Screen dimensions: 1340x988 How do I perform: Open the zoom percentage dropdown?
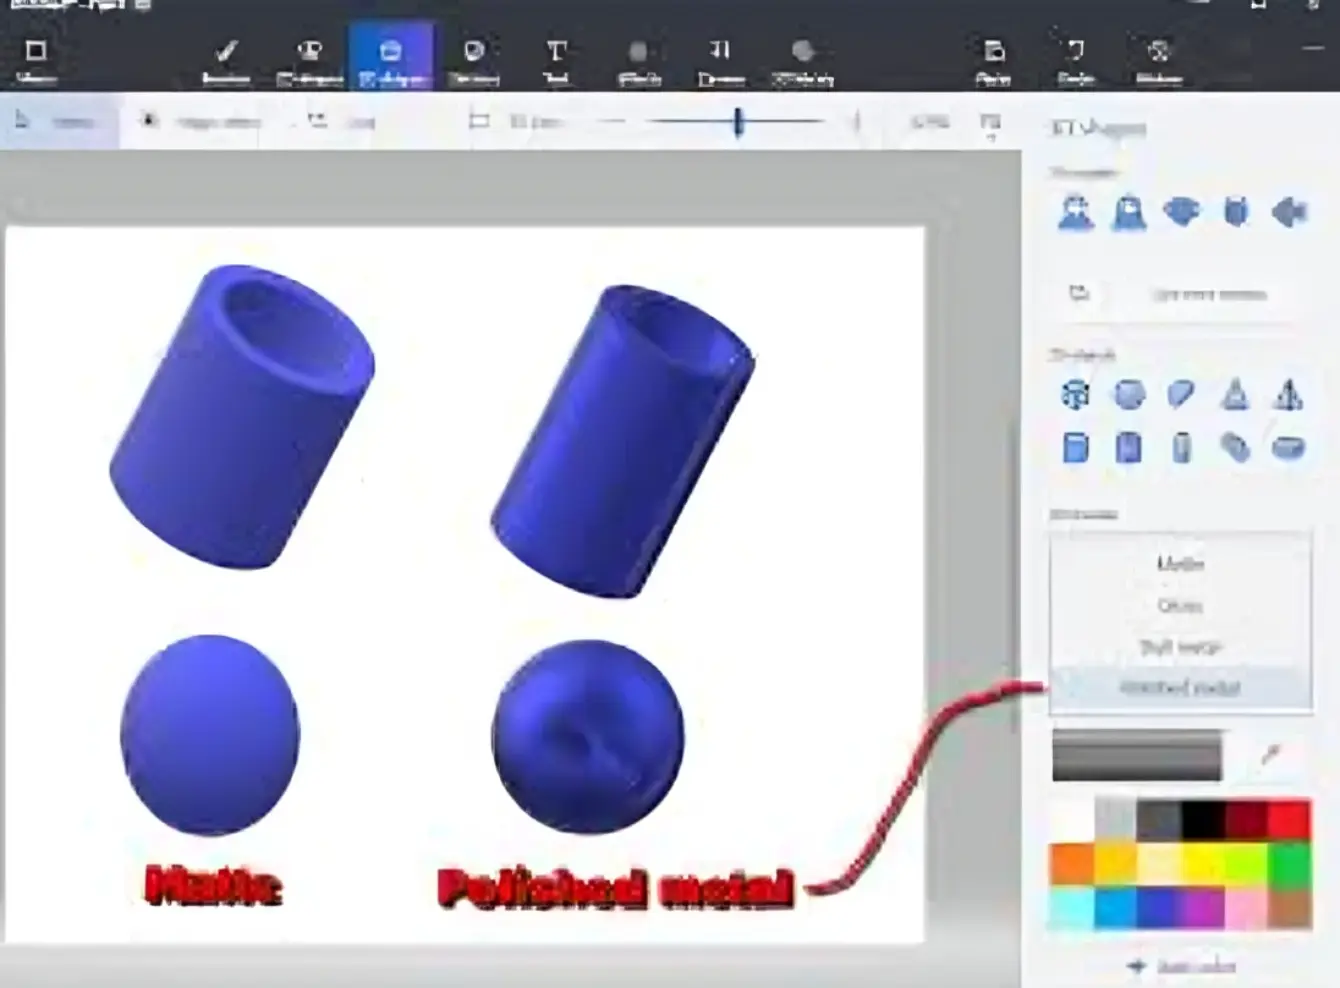coord(928,120)
